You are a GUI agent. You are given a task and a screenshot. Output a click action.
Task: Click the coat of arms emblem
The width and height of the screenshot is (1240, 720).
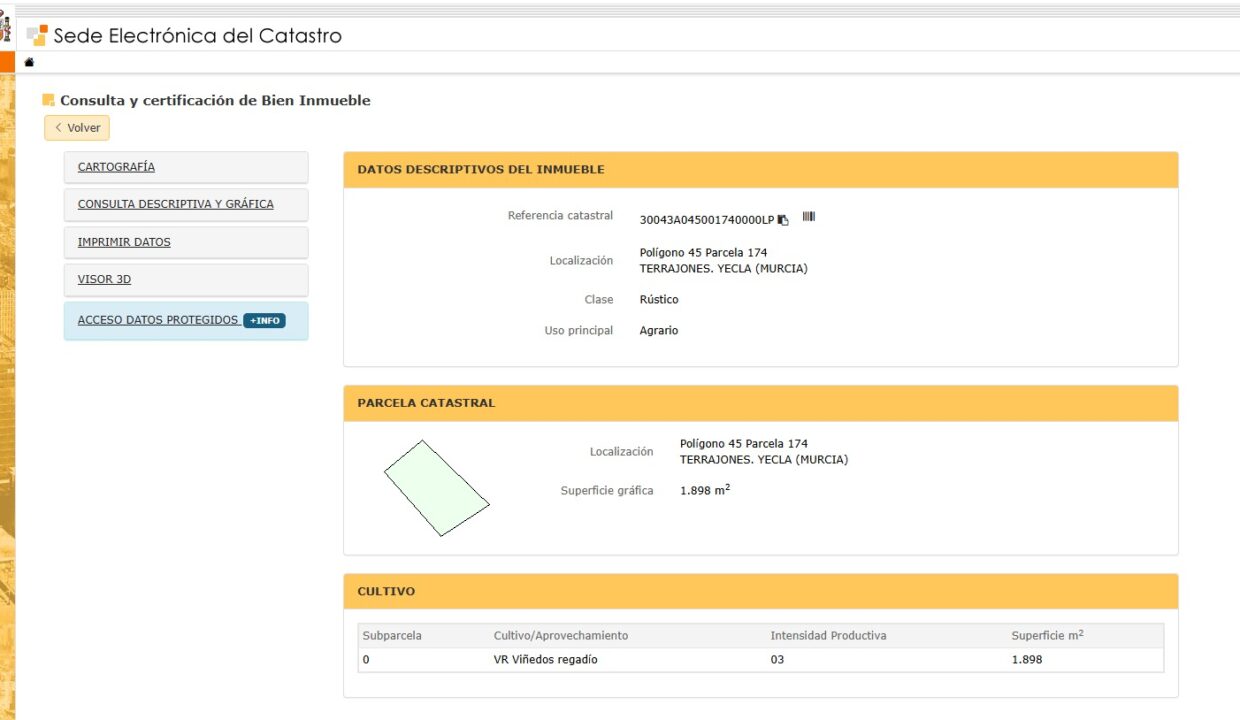[x=6, y=32]
